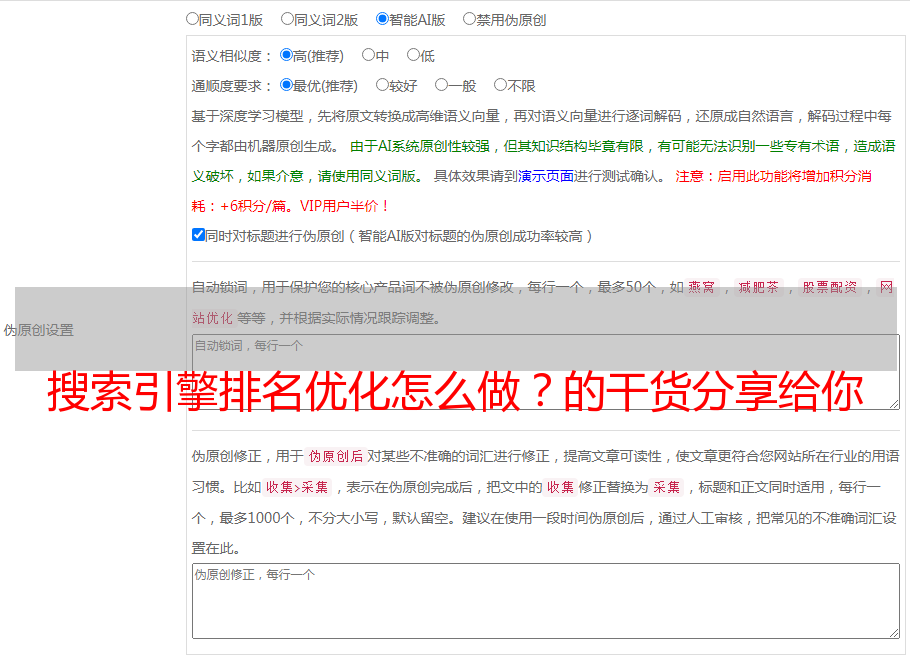Click the 收集>采集 example tag
Image resolution: width=911 pixels, height=658 pixels.
[x=297, y=487]
